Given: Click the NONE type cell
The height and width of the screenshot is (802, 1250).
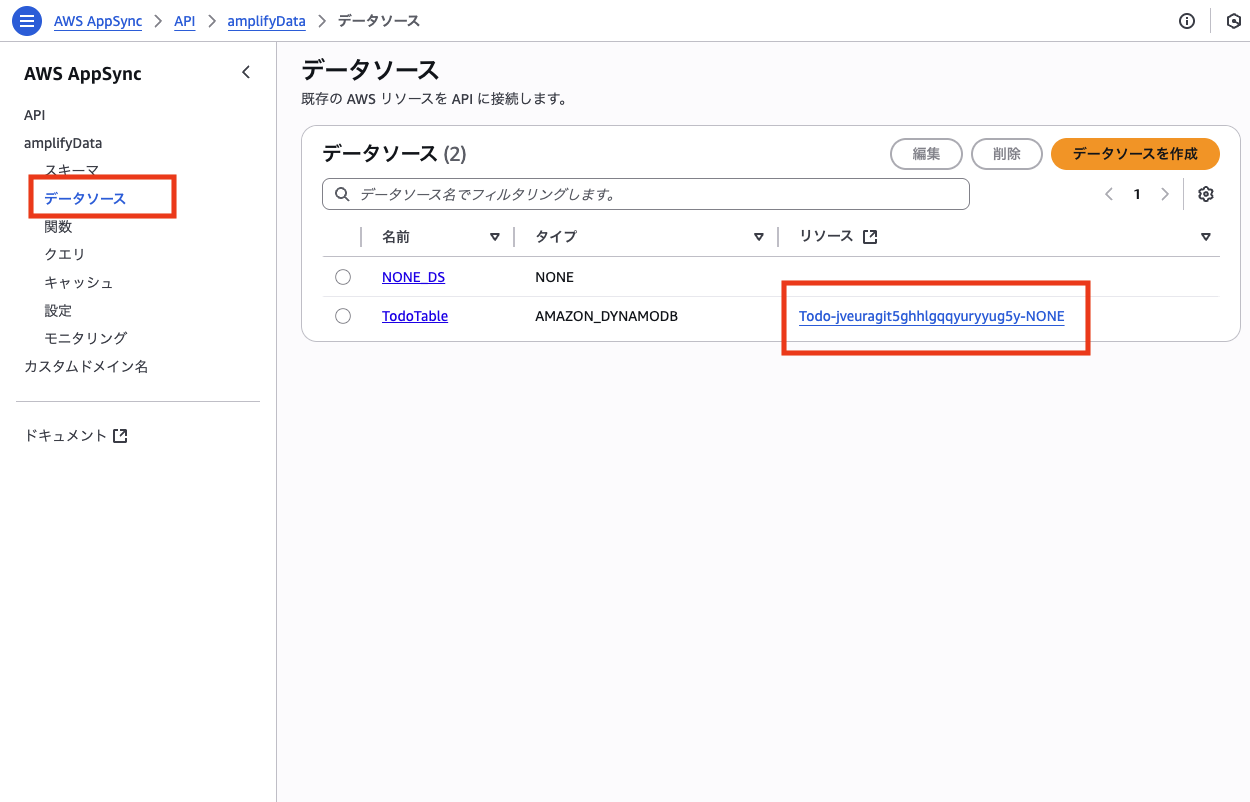Looking at the screenshot, I should (554, 277).
